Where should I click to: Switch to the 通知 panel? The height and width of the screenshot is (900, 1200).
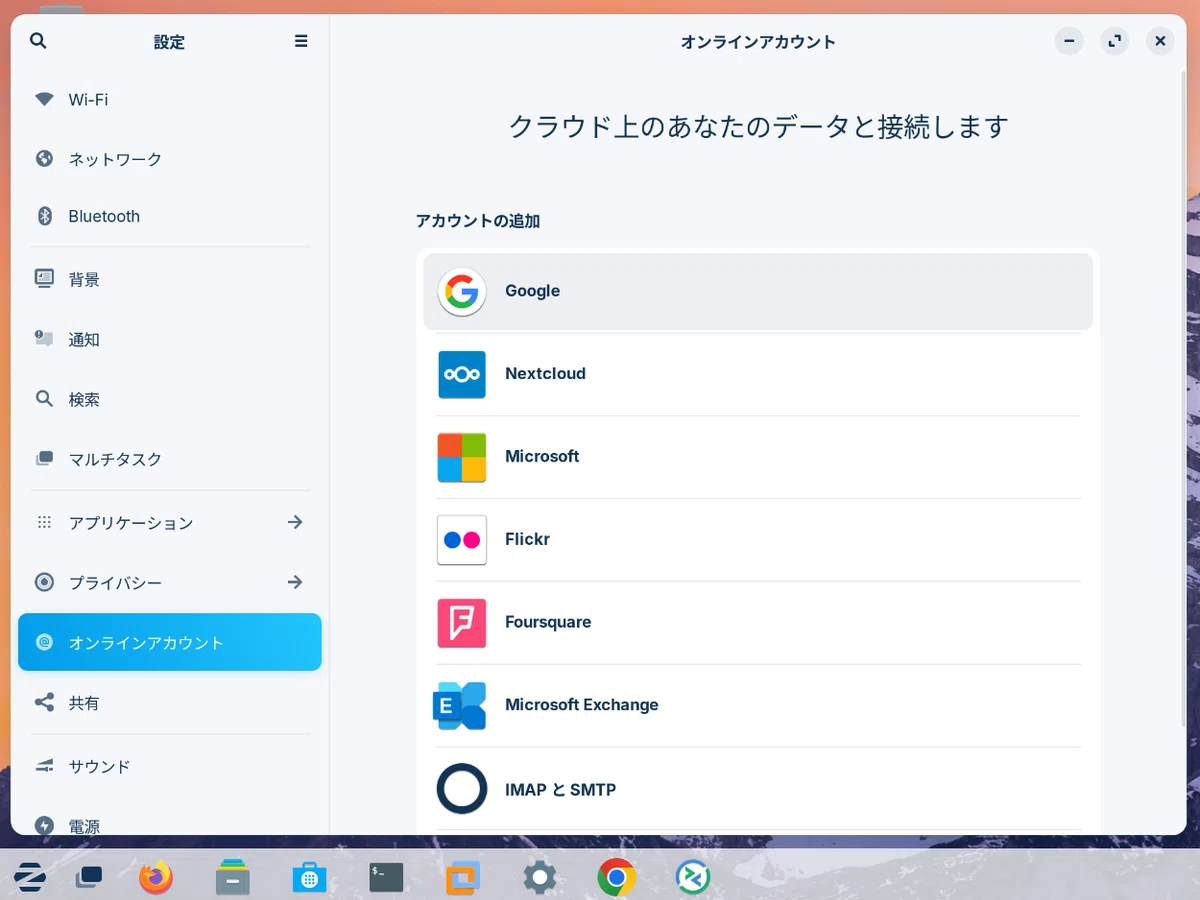[170, 339]
